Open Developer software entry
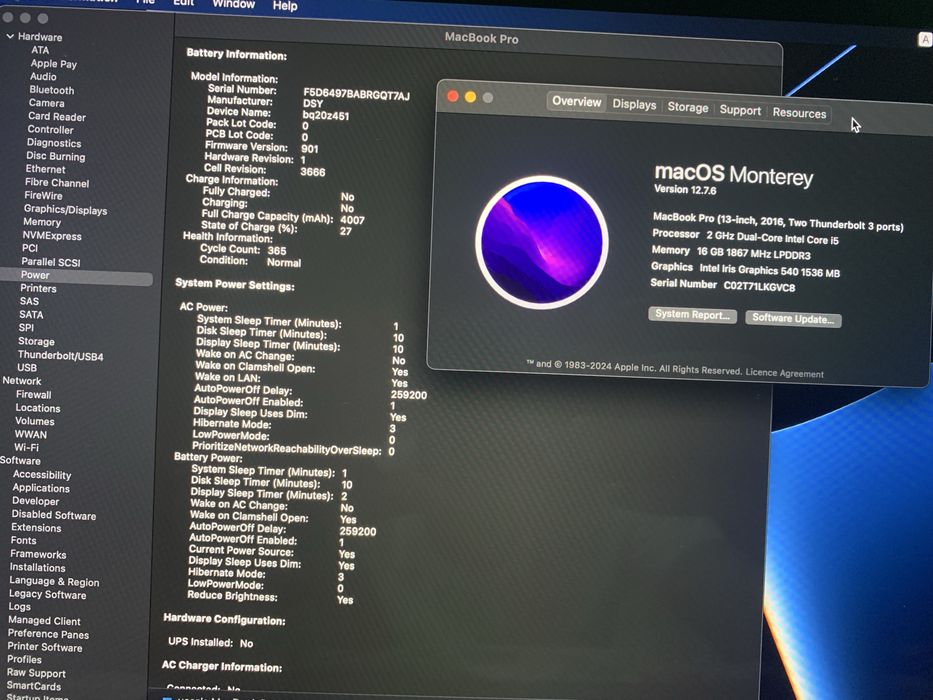 point(35,501)
